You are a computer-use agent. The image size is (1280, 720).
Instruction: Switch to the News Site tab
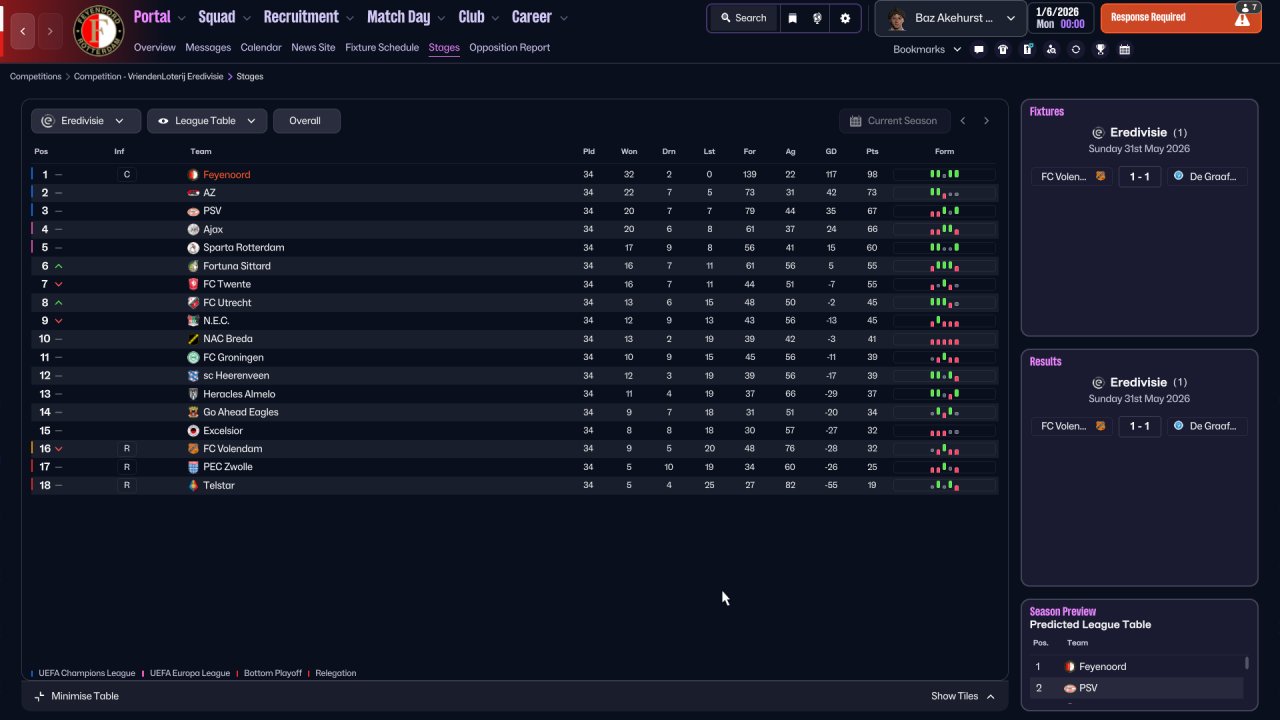click(313, 47)
